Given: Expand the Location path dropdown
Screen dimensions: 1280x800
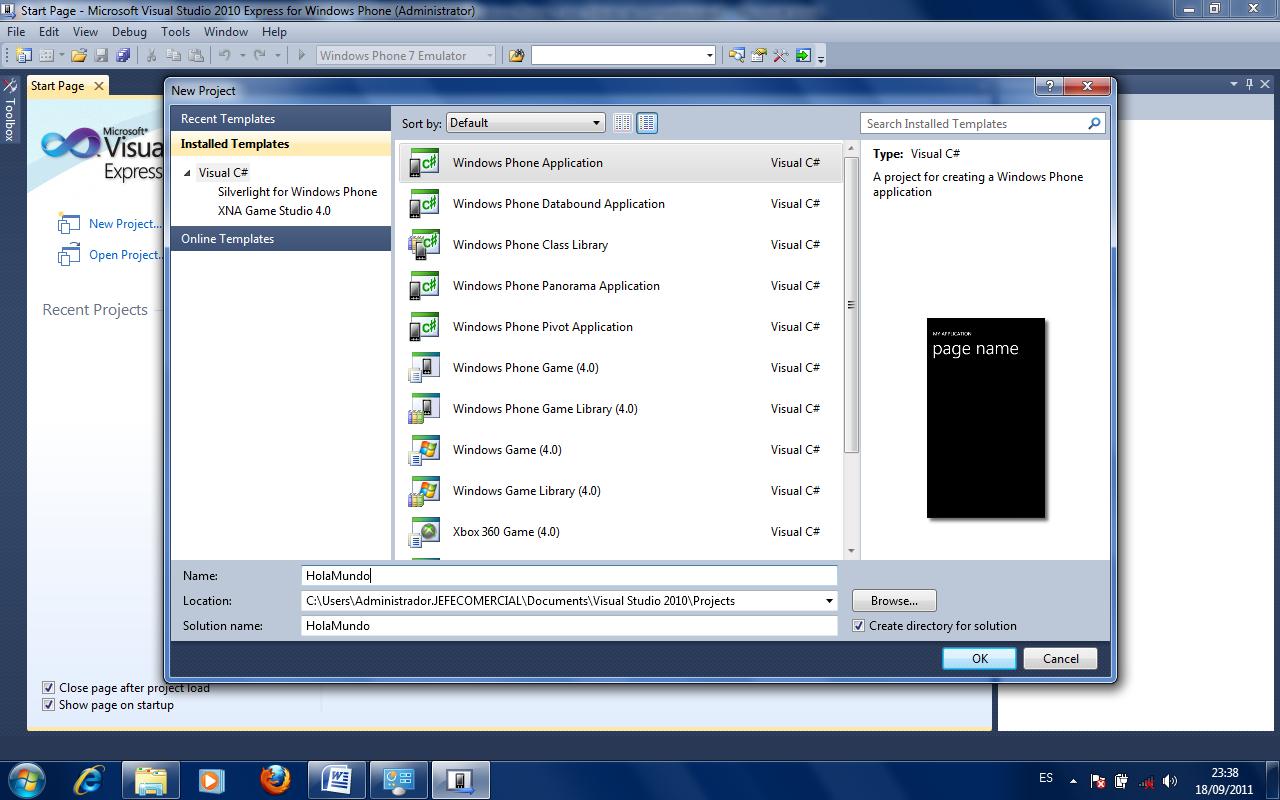Looking at the screenshot, I should click(828, 601).
